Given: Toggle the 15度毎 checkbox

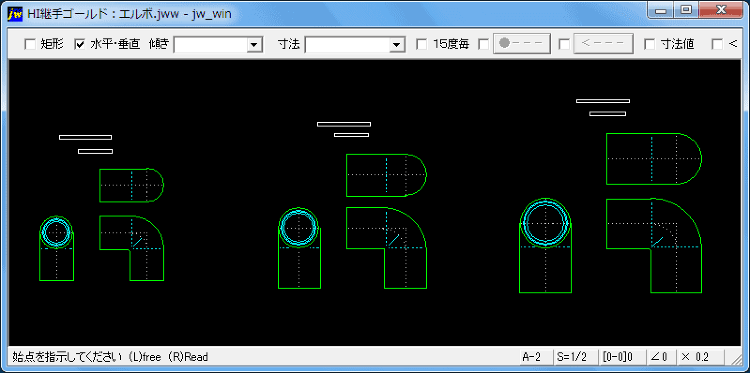Looking at the screenshot, I should 421,44.
